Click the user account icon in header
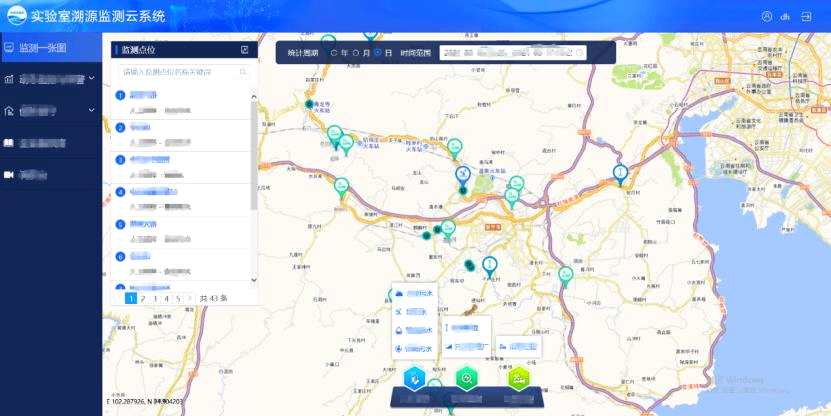Screen dimensions: 831x416 [x=766, y=16]
